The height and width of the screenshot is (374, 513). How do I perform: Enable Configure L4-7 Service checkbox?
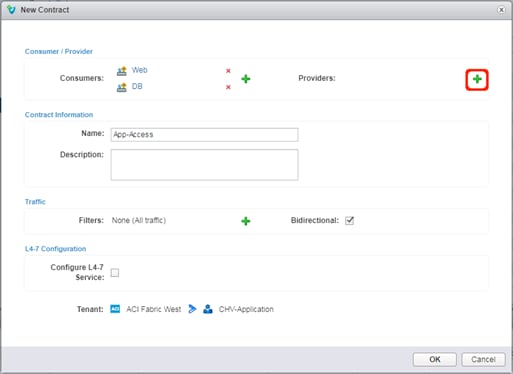tap(115, 273)
